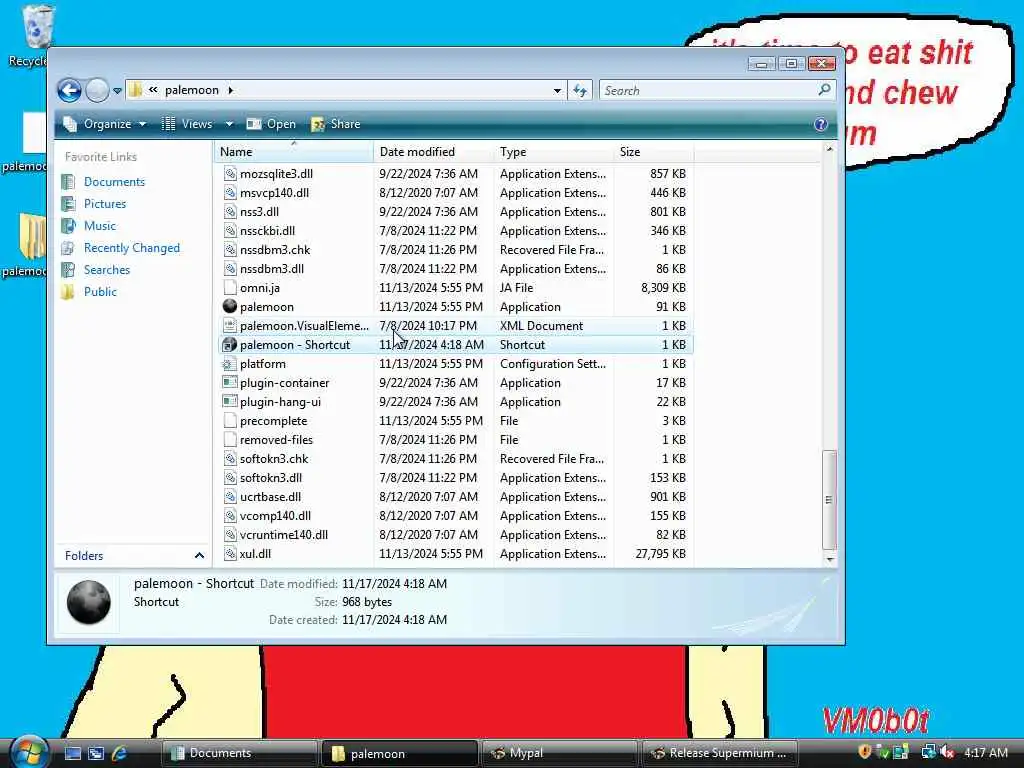1024x768 pixels.
Task: Sort by Size column header
Action: (654, 152)
